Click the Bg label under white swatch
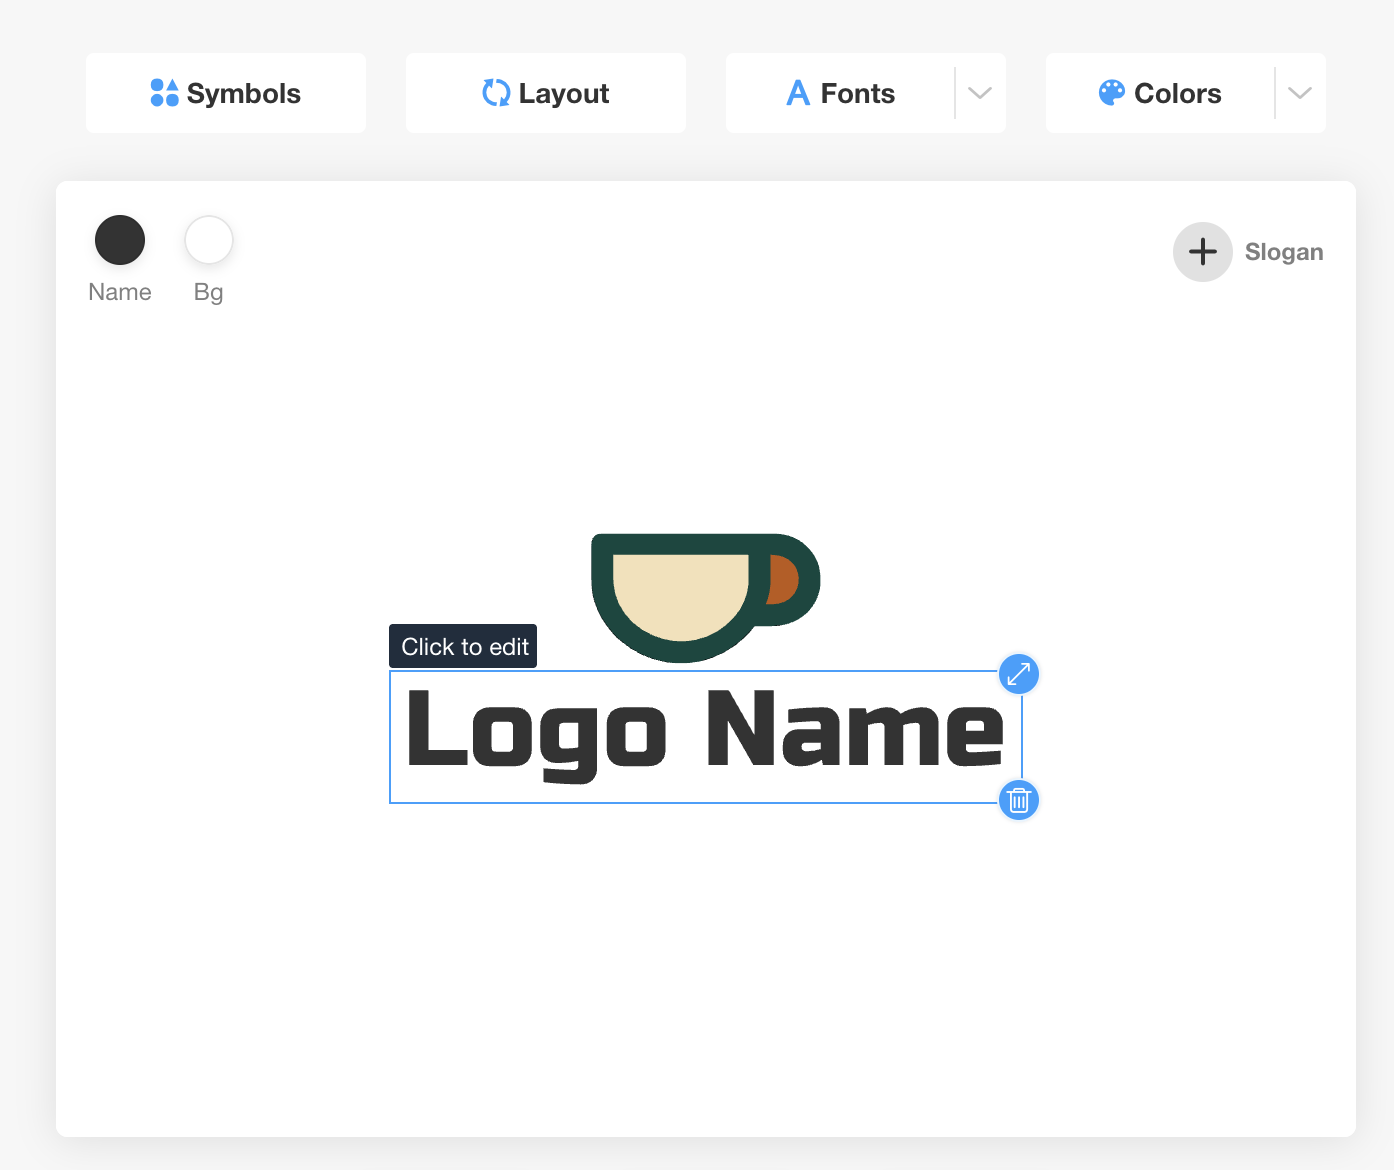The image size is (1394, 1170). point(208,292)
